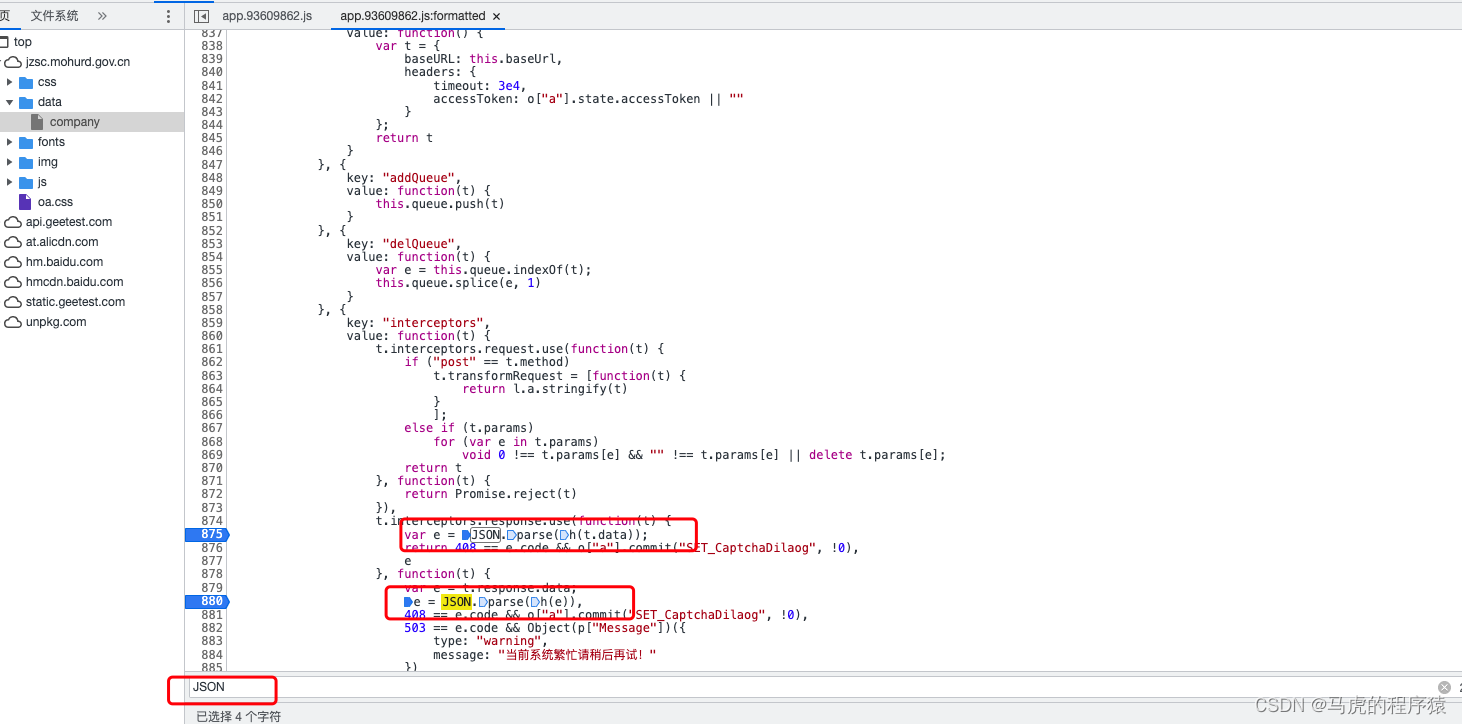Toggle breakpoint on line 880
The width and height of the screenshot is (1462, 724).
(x=206, y=601)
